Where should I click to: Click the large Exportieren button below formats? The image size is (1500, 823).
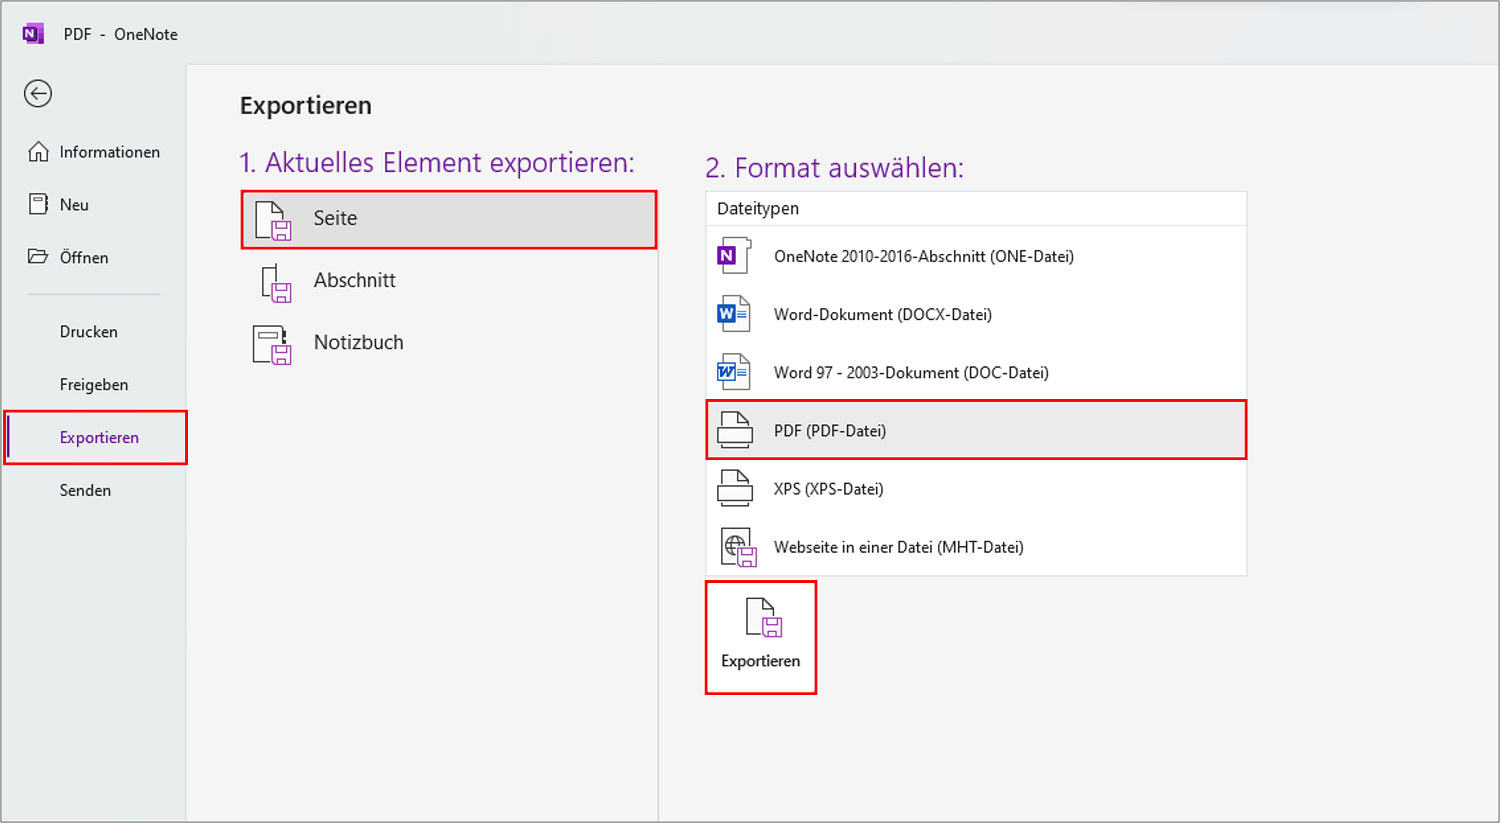[761, 637]
